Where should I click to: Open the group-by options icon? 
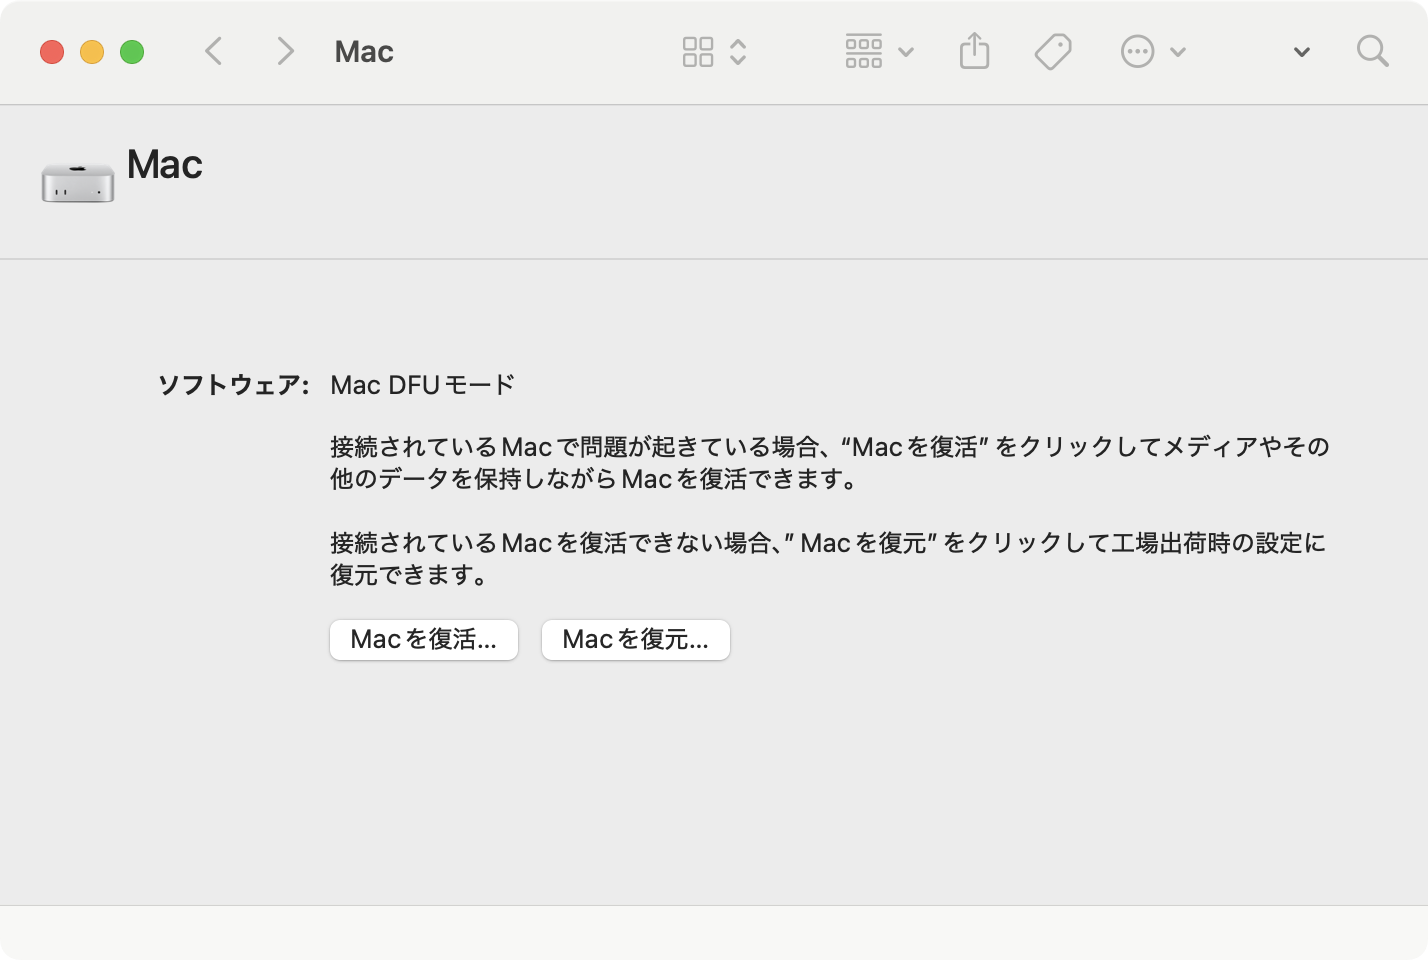(x=864, y=51)
